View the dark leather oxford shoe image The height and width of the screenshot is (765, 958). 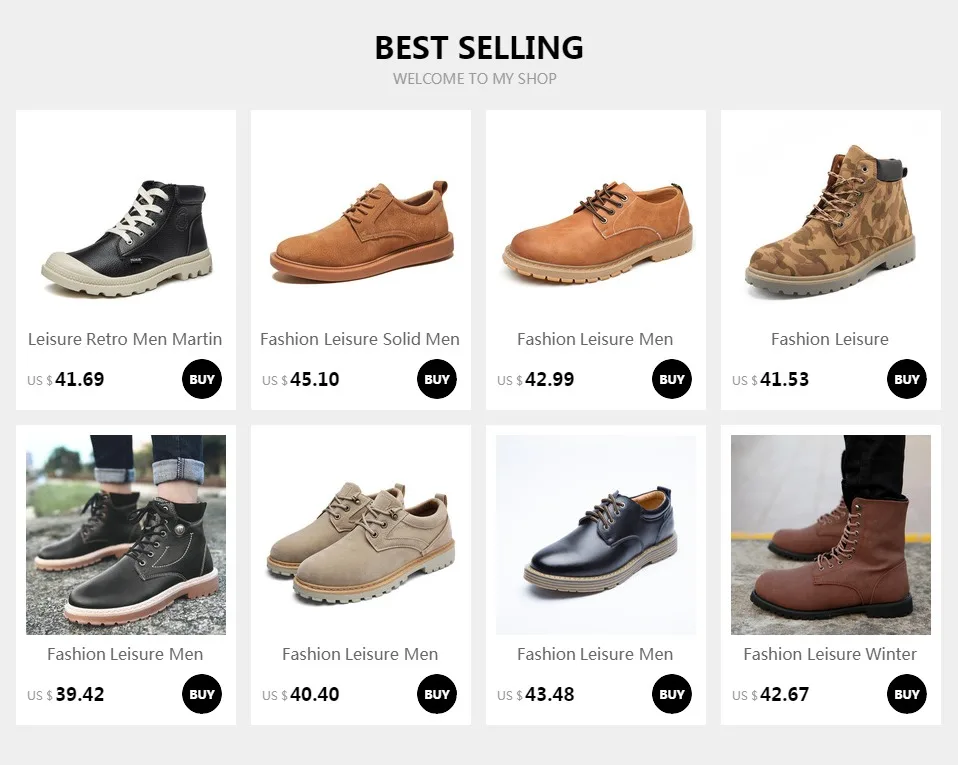(x=596, y=535)
